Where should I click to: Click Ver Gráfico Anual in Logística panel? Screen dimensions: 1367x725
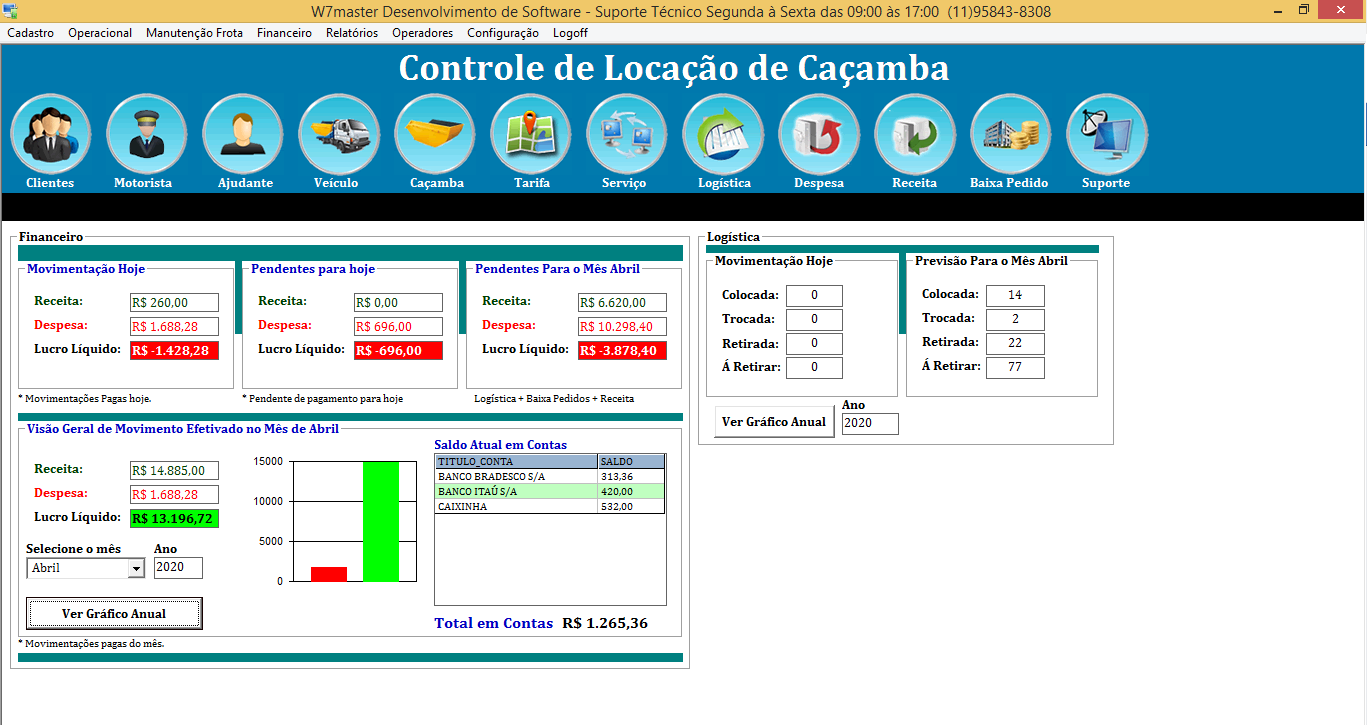774,422
